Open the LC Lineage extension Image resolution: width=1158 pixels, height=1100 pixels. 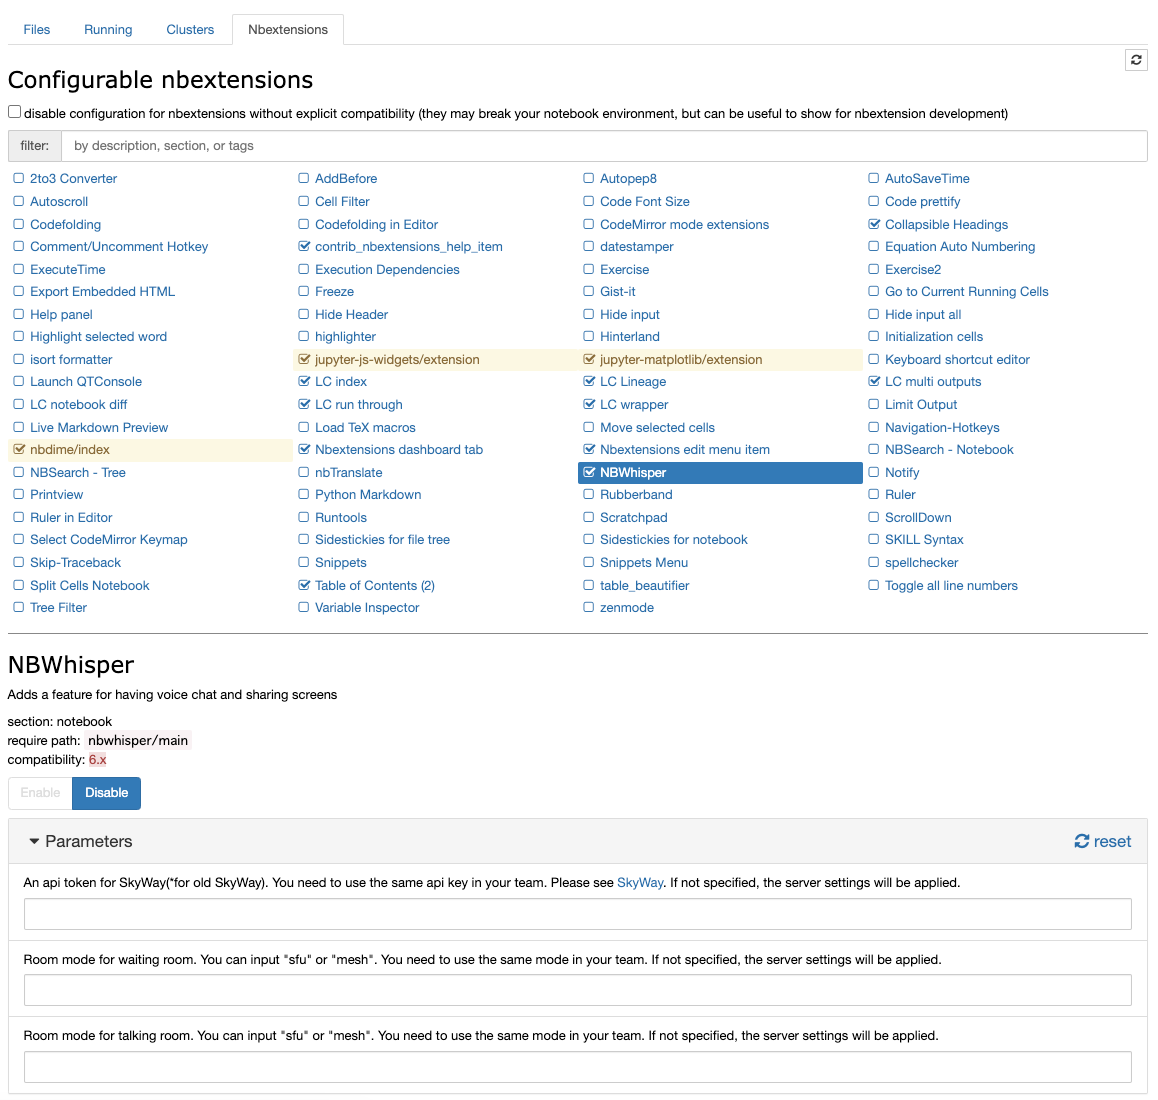[633, 382]
